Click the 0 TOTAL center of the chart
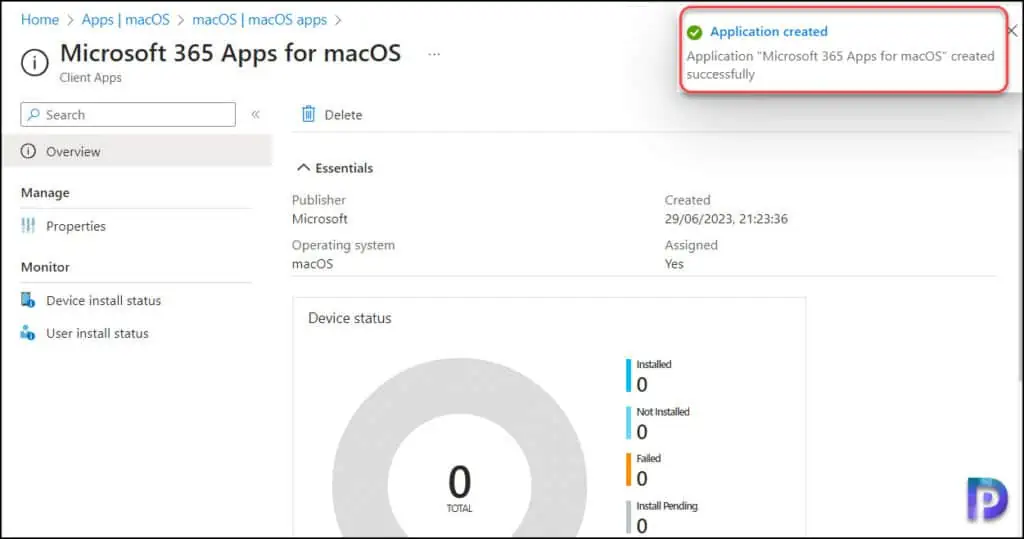This screenshot has width=1024, height=539. click(x=459, y=488)
